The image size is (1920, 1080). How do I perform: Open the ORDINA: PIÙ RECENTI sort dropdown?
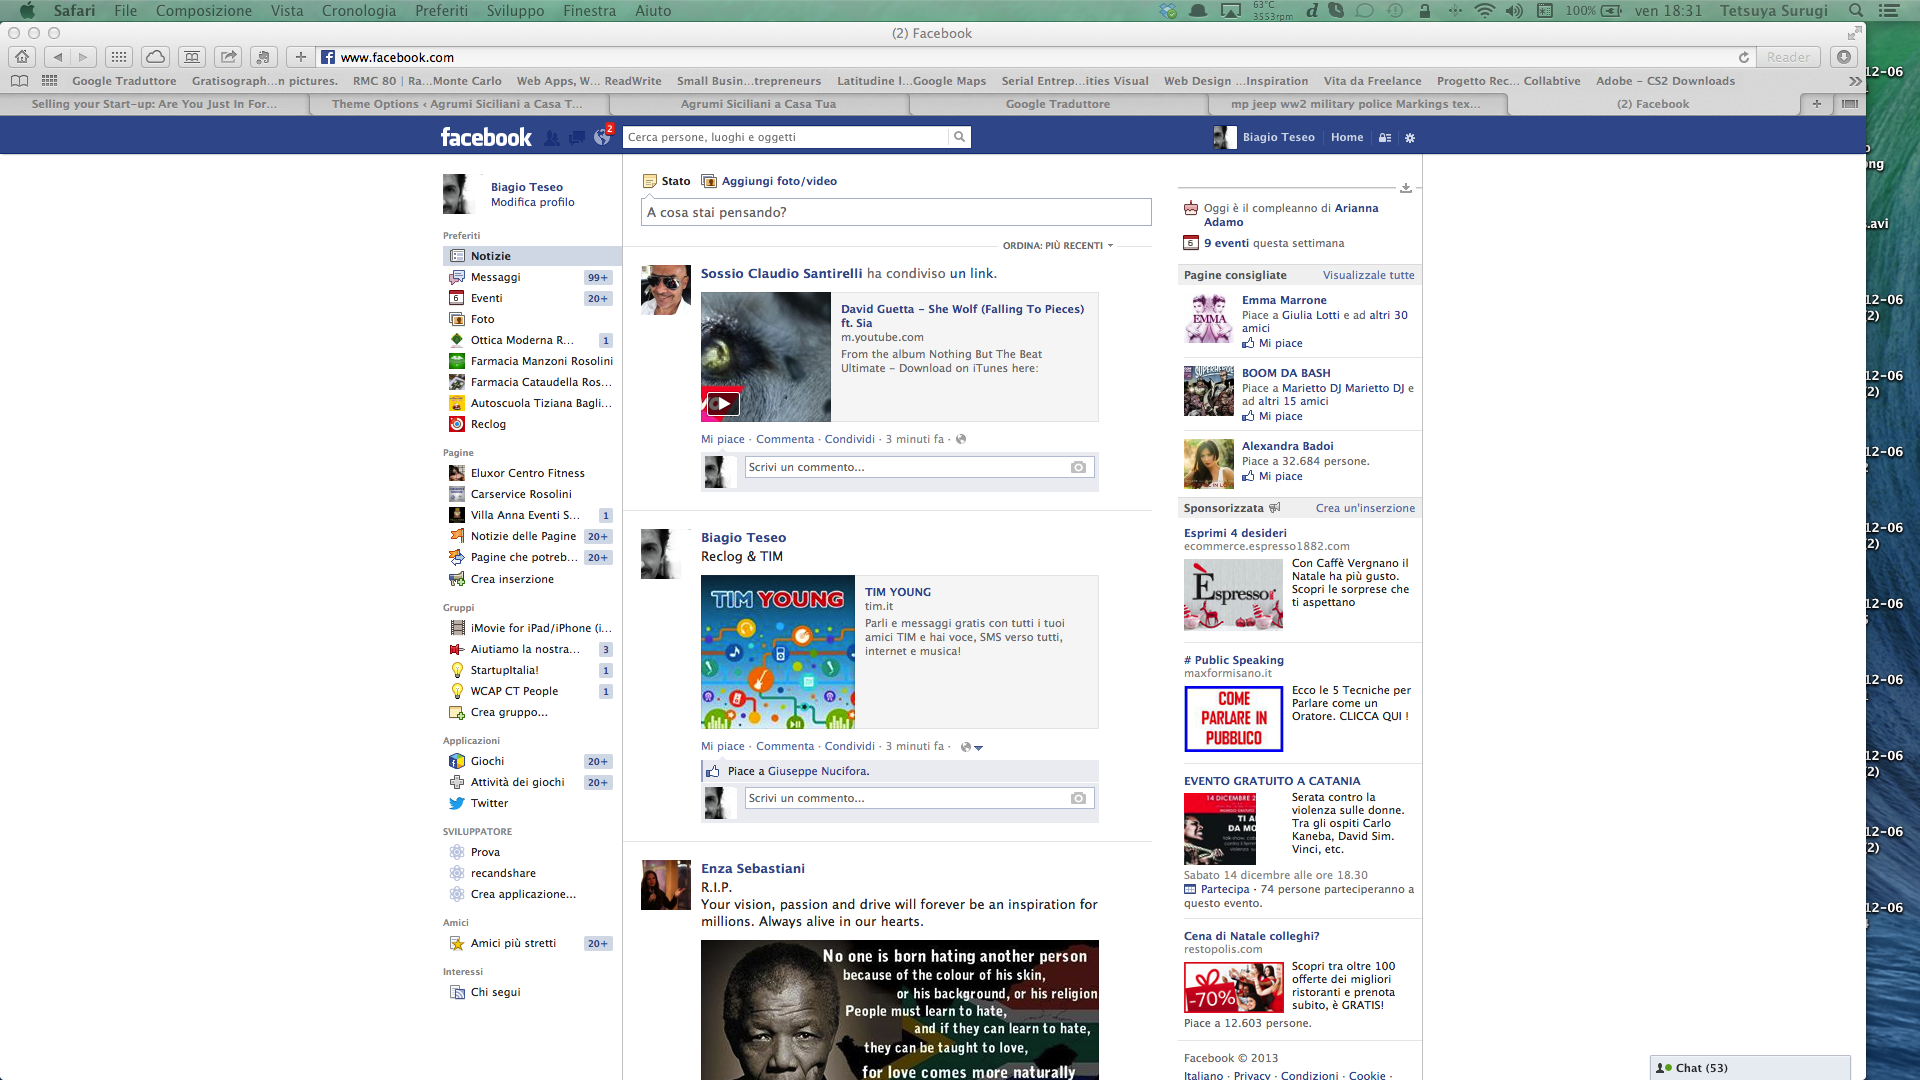pyautogui.click(x=1058, y=245)
